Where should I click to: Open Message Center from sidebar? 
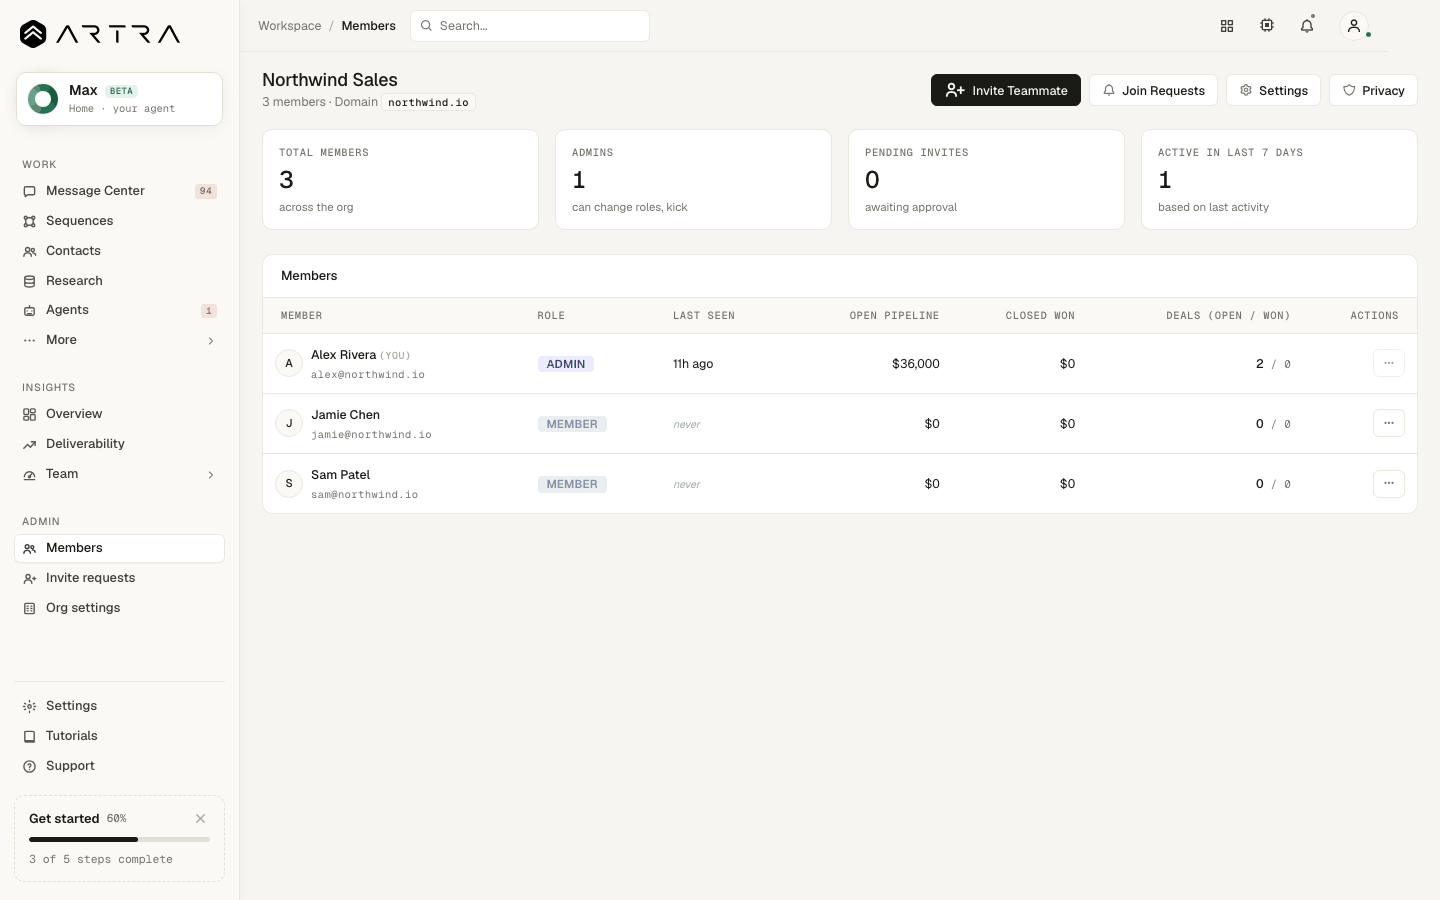click(x=119, y=191)
